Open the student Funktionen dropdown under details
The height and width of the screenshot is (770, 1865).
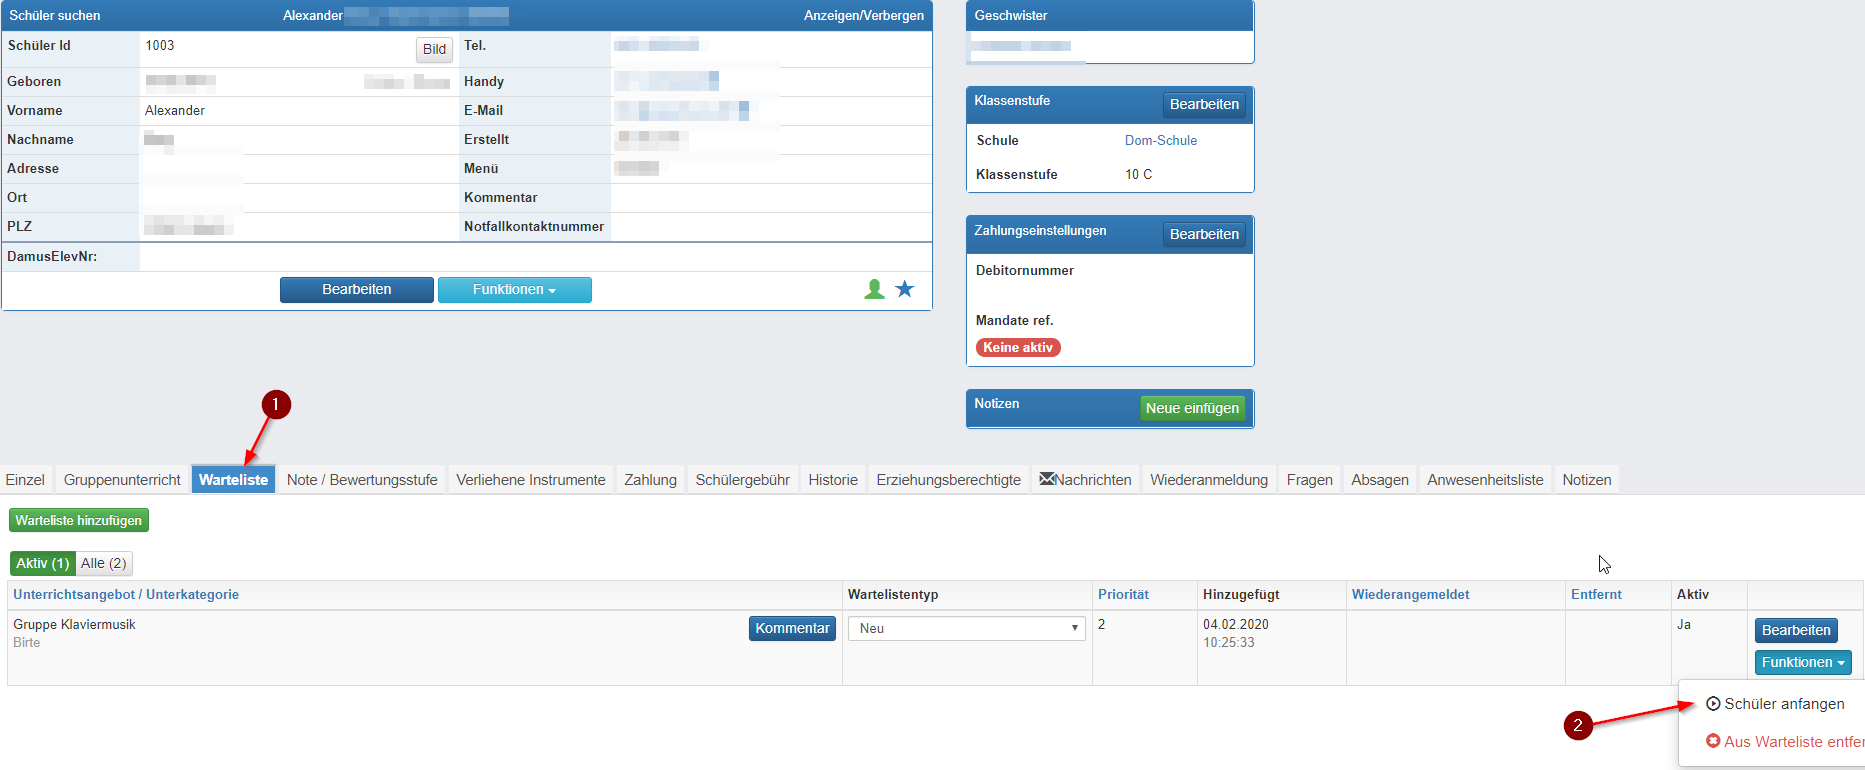tap(515, 290)
